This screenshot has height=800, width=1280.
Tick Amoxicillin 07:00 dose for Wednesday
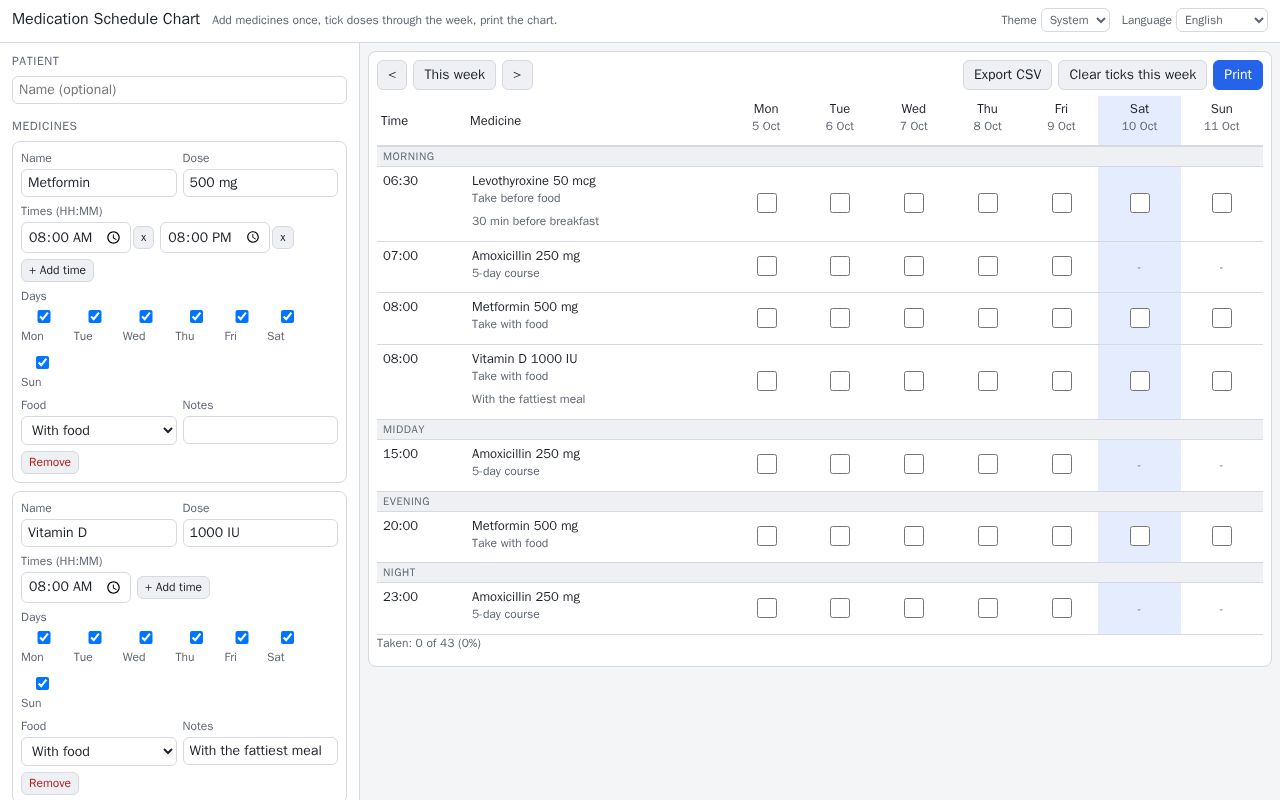click(914, 266)
